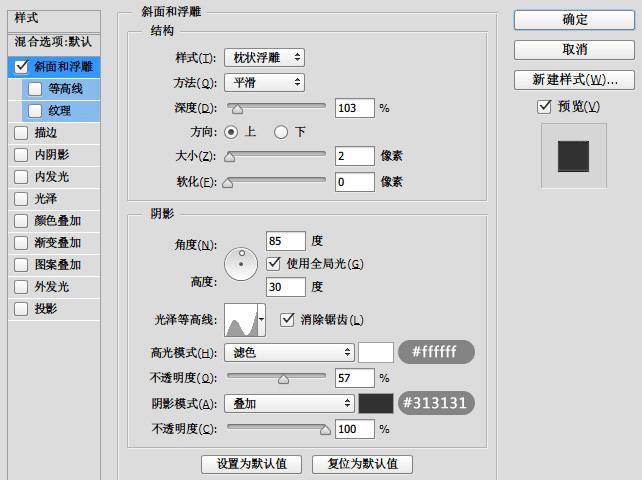This screenshot has height=480, width=642.
Task: Click the style preview thumbnail square
Action: (x=573, y=156)
